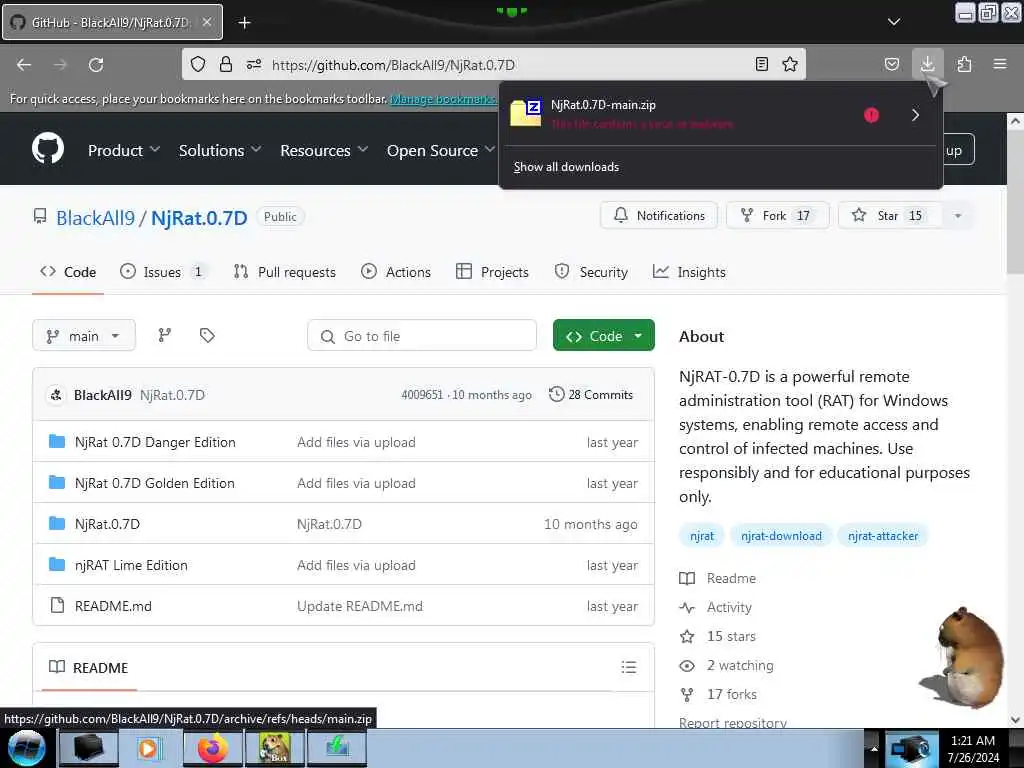
Task: Switch to the Insights tab
Action: pos(689,272)
